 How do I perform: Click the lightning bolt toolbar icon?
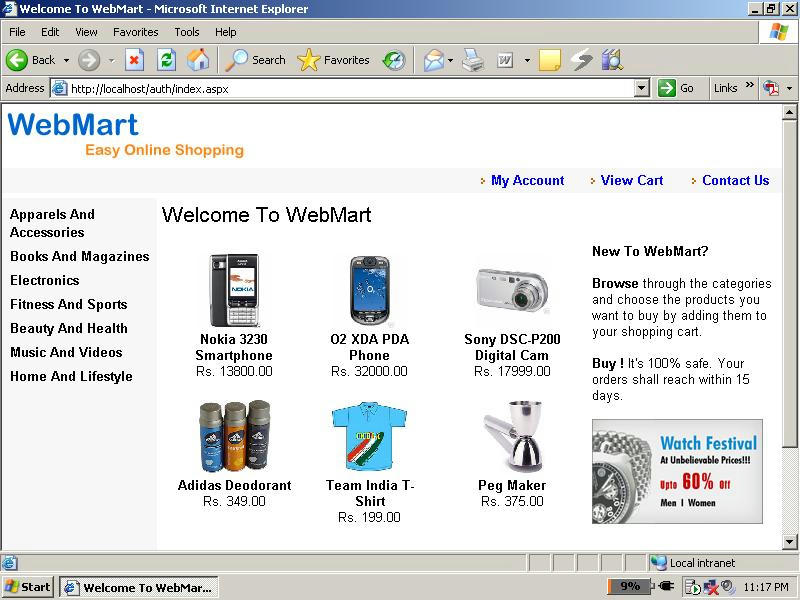[581, 60]
